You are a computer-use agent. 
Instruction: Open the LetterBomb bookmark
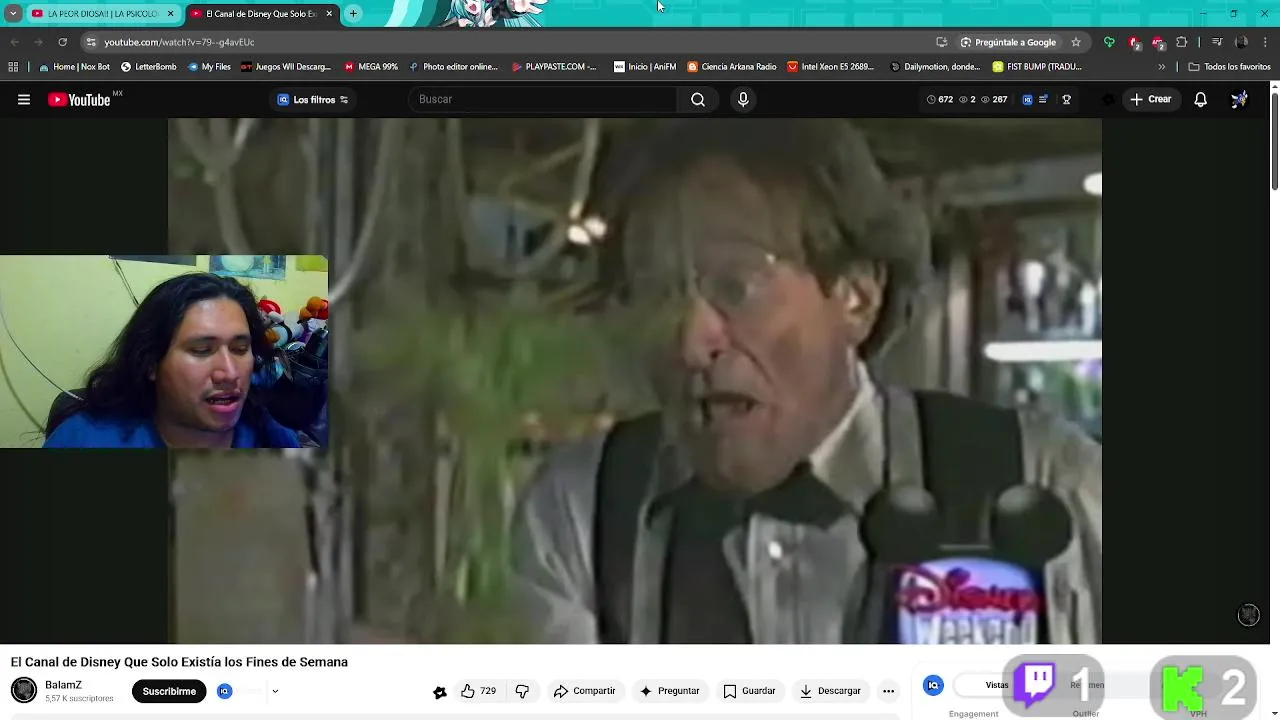pyautogui.click(x=148, y=67)
